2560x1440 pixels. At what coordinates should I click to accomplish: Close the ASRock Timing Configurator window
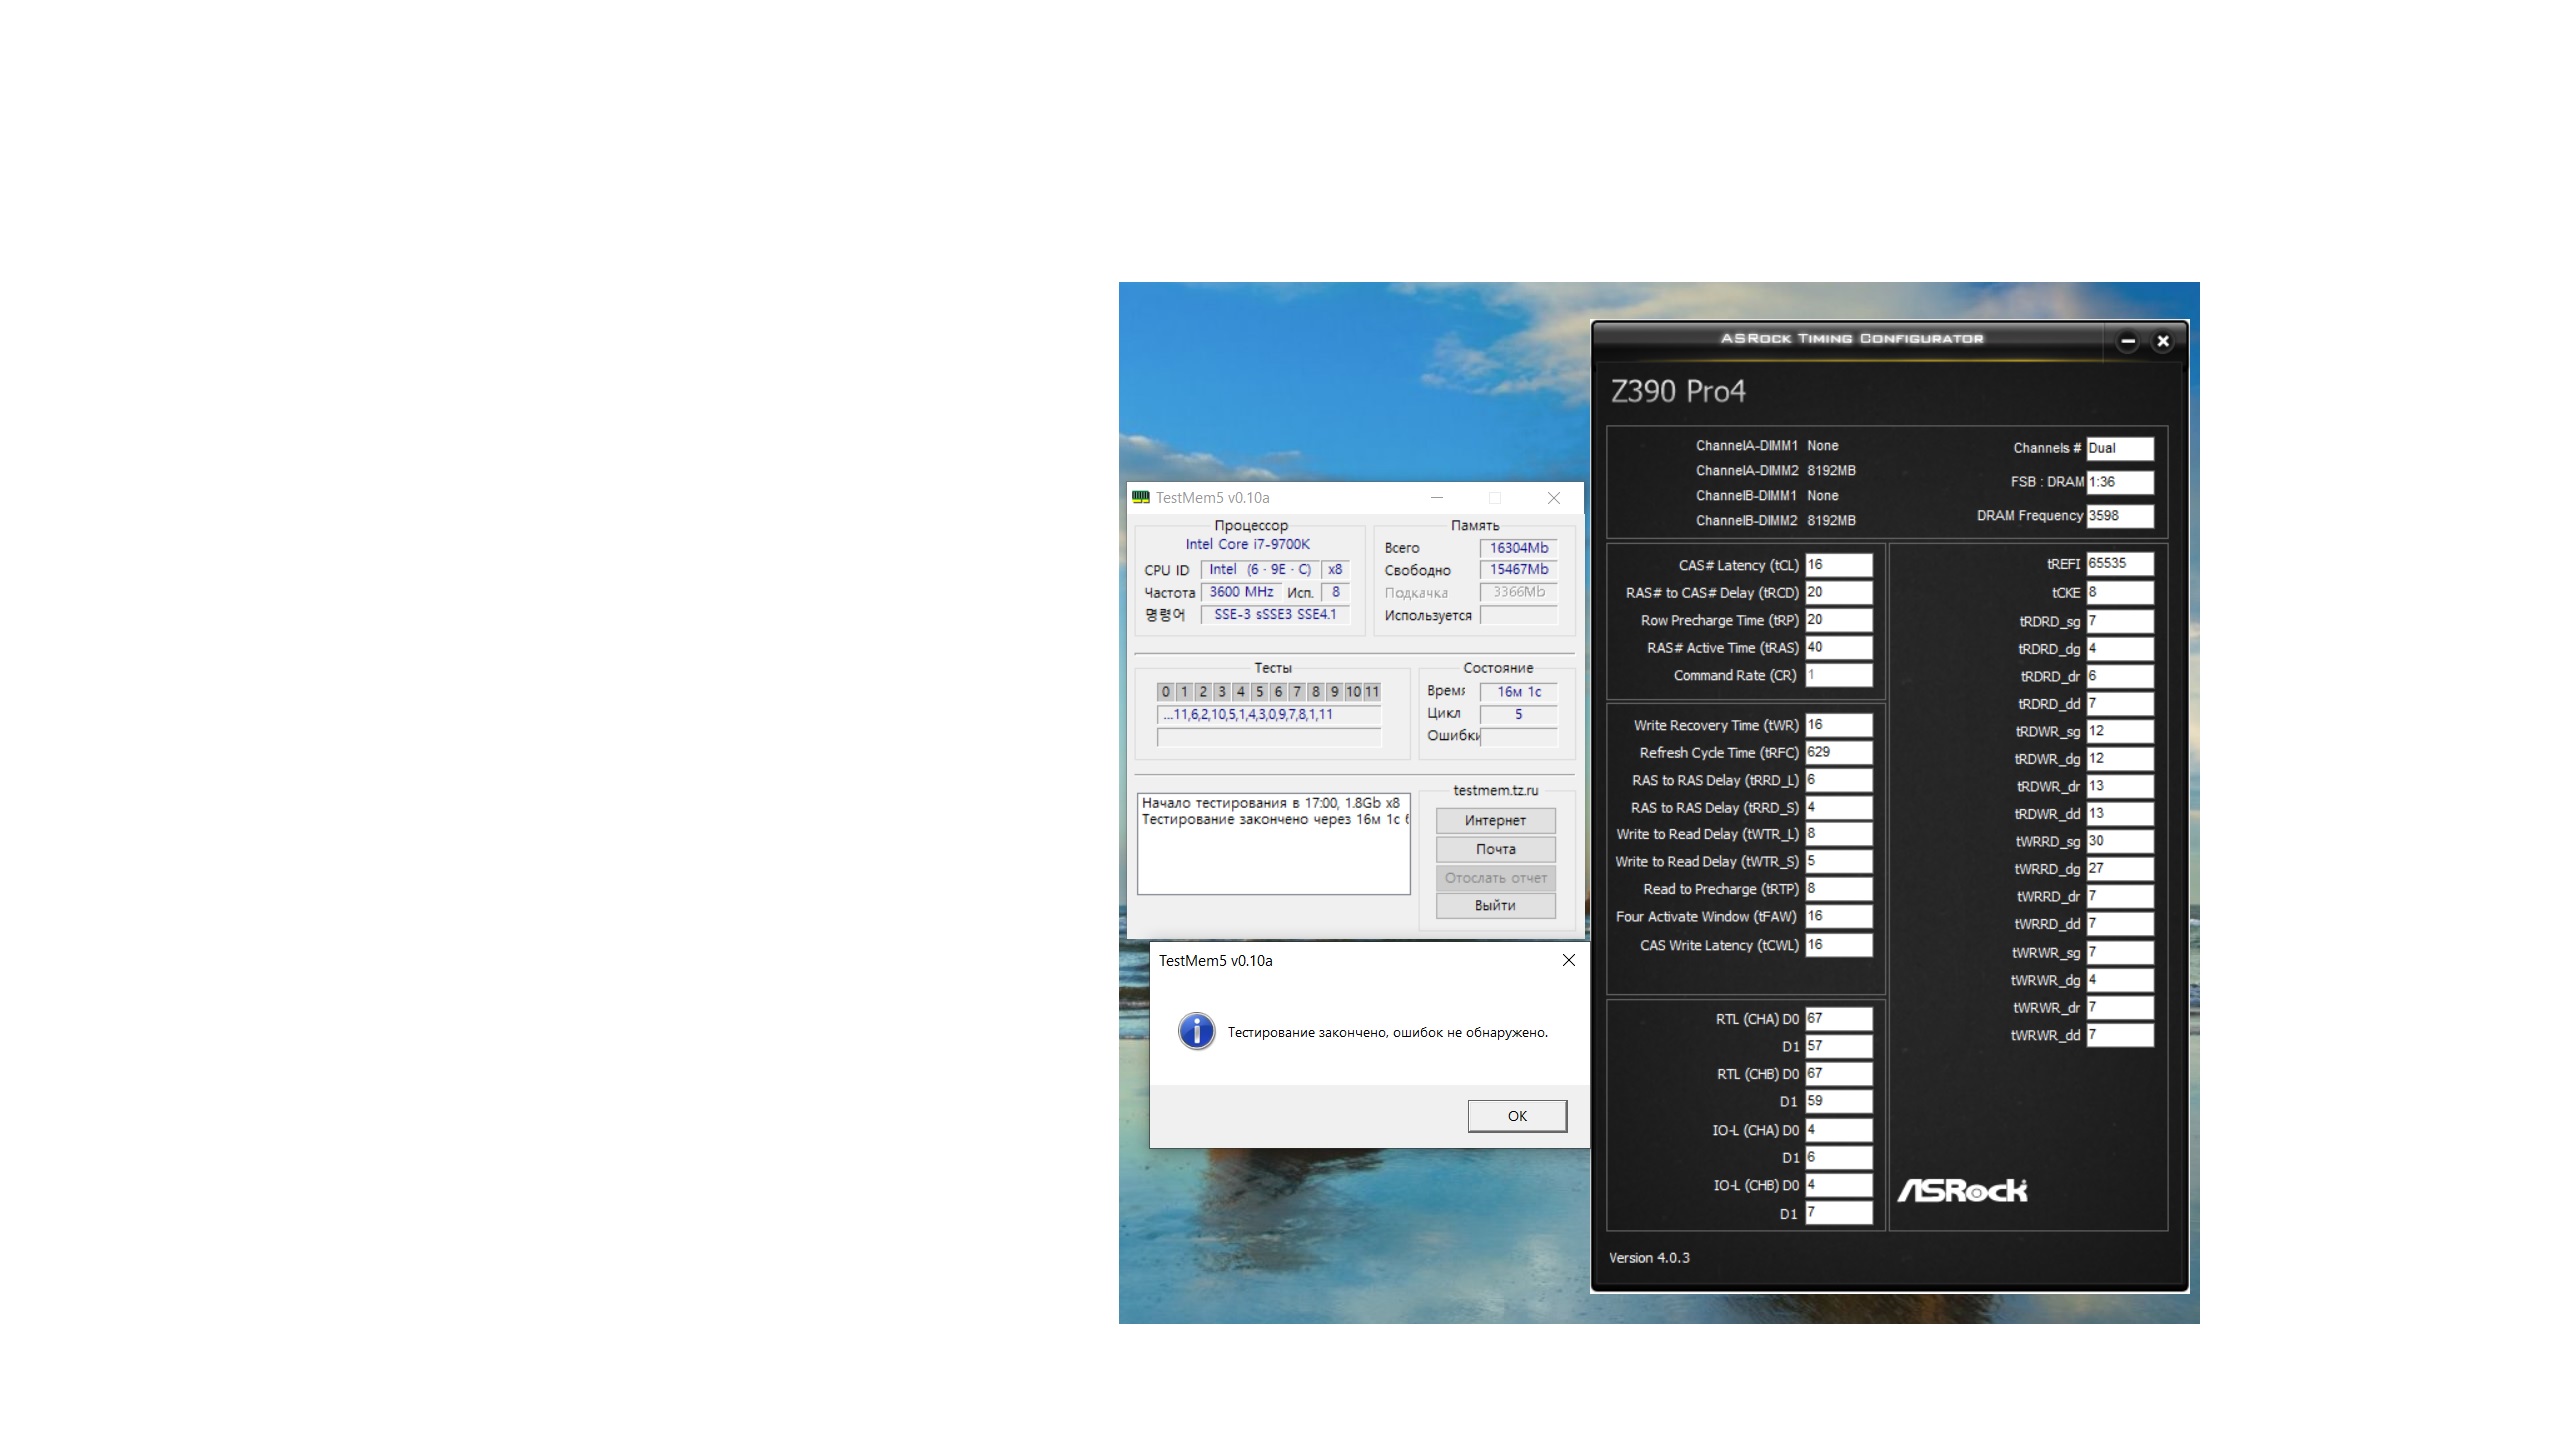coord(2163,341)
